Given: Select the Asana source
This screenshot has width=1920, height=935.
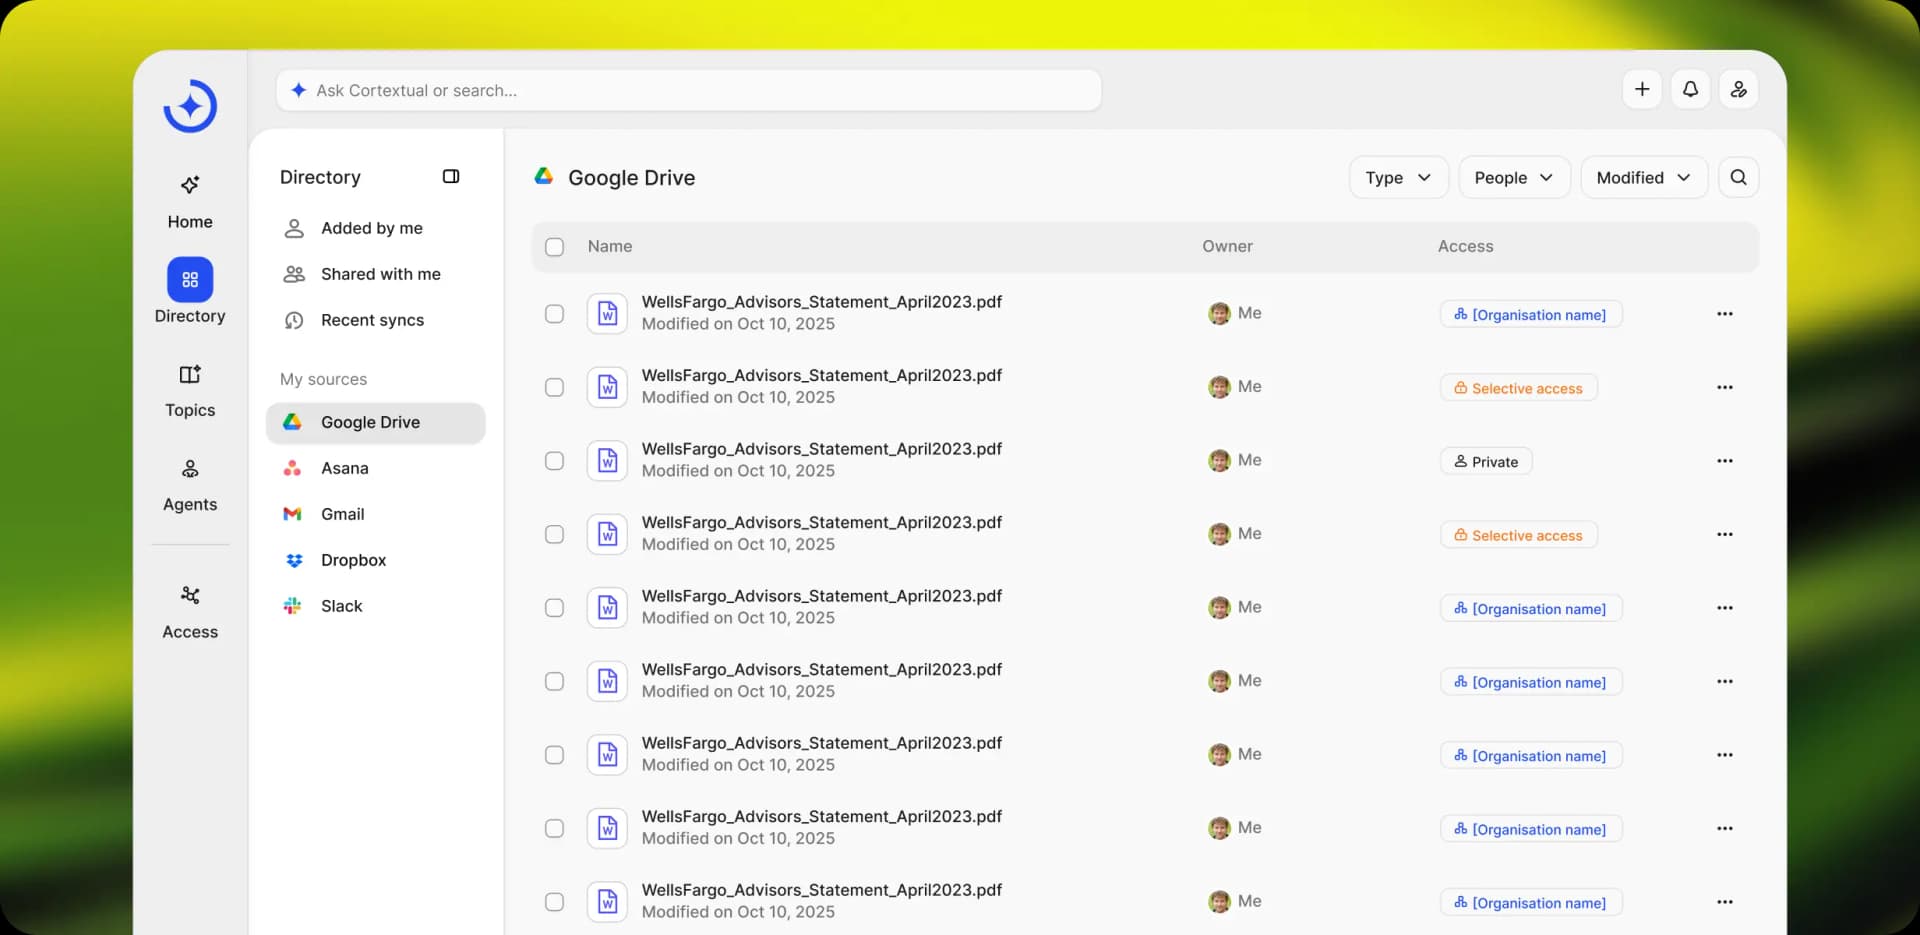Looking at the screenshot, I should [375, 468].
